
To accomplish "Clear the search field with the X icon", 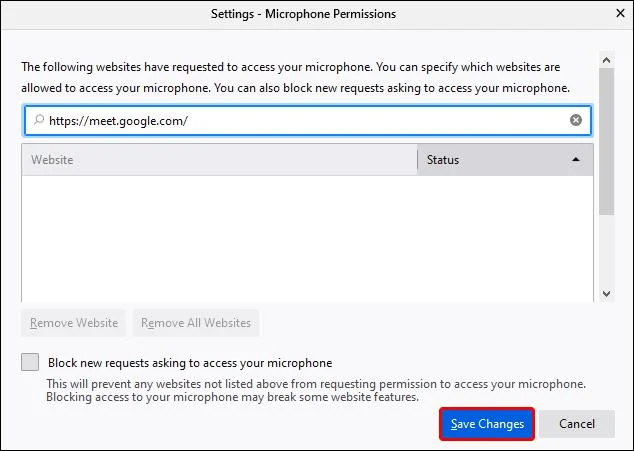I will (575, 120).
